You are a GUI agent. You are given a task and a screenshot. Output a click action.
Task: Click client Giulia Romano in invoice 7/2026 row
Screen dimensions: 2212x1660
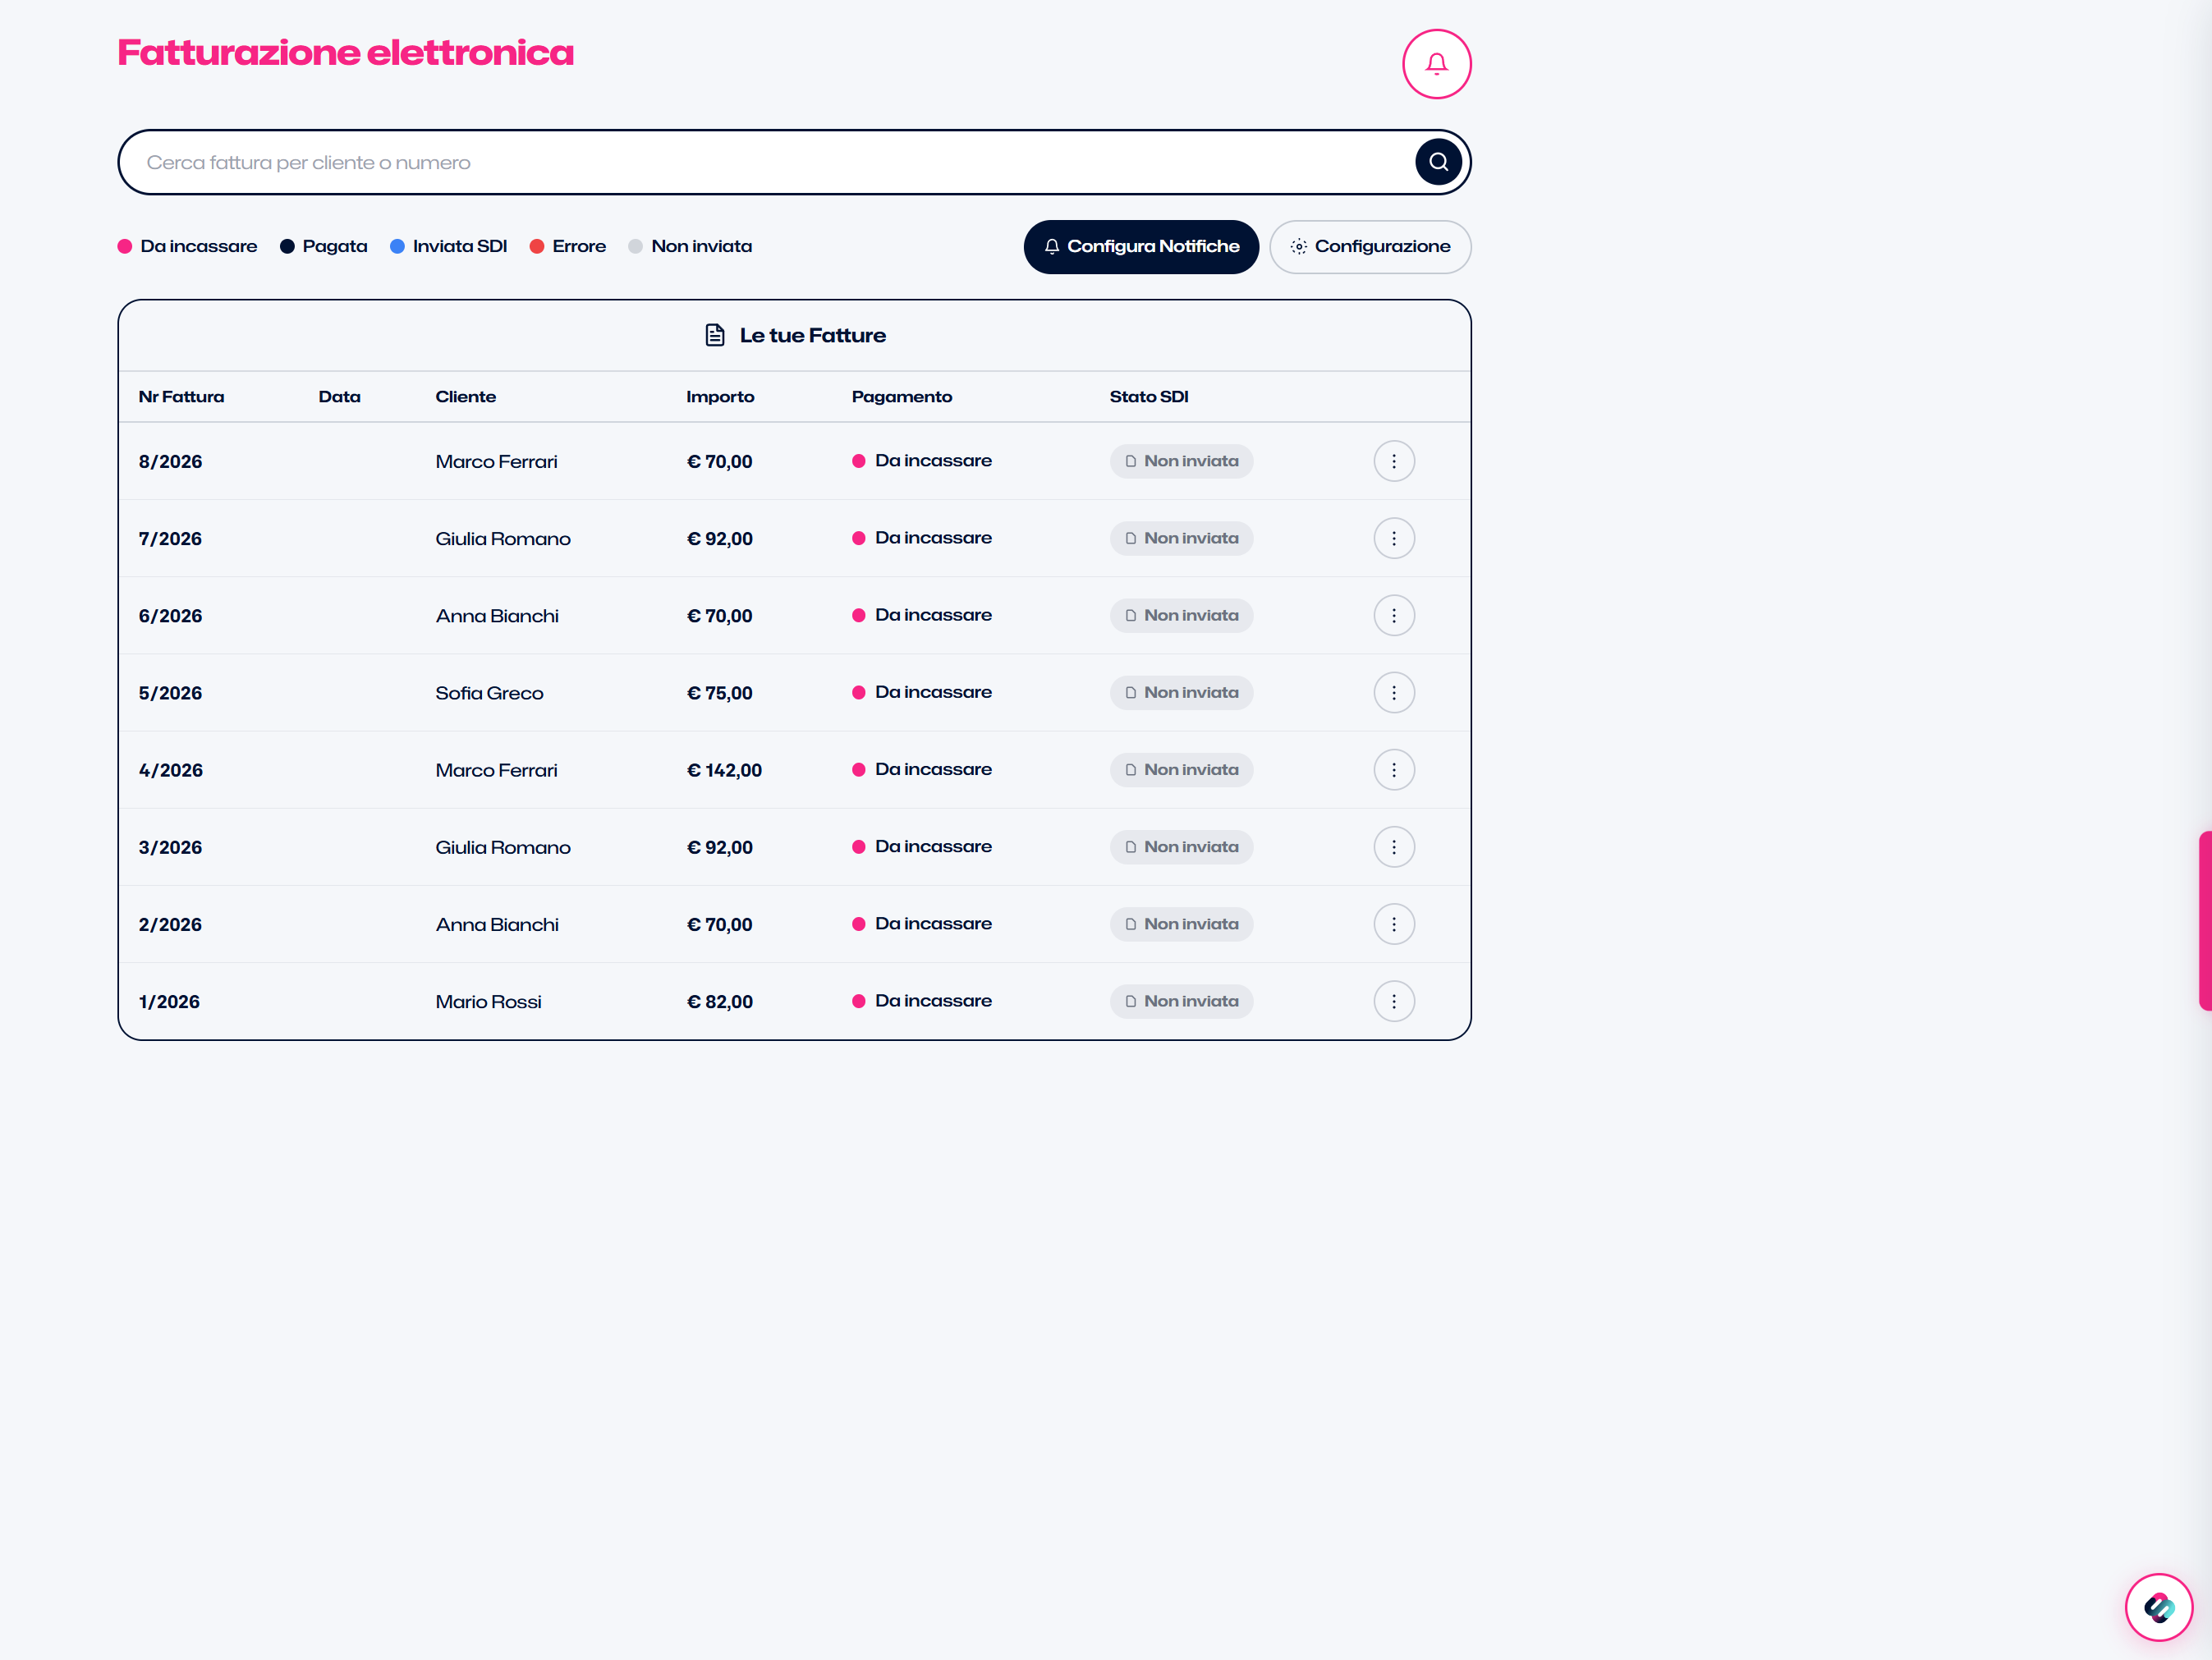[503, 539]
